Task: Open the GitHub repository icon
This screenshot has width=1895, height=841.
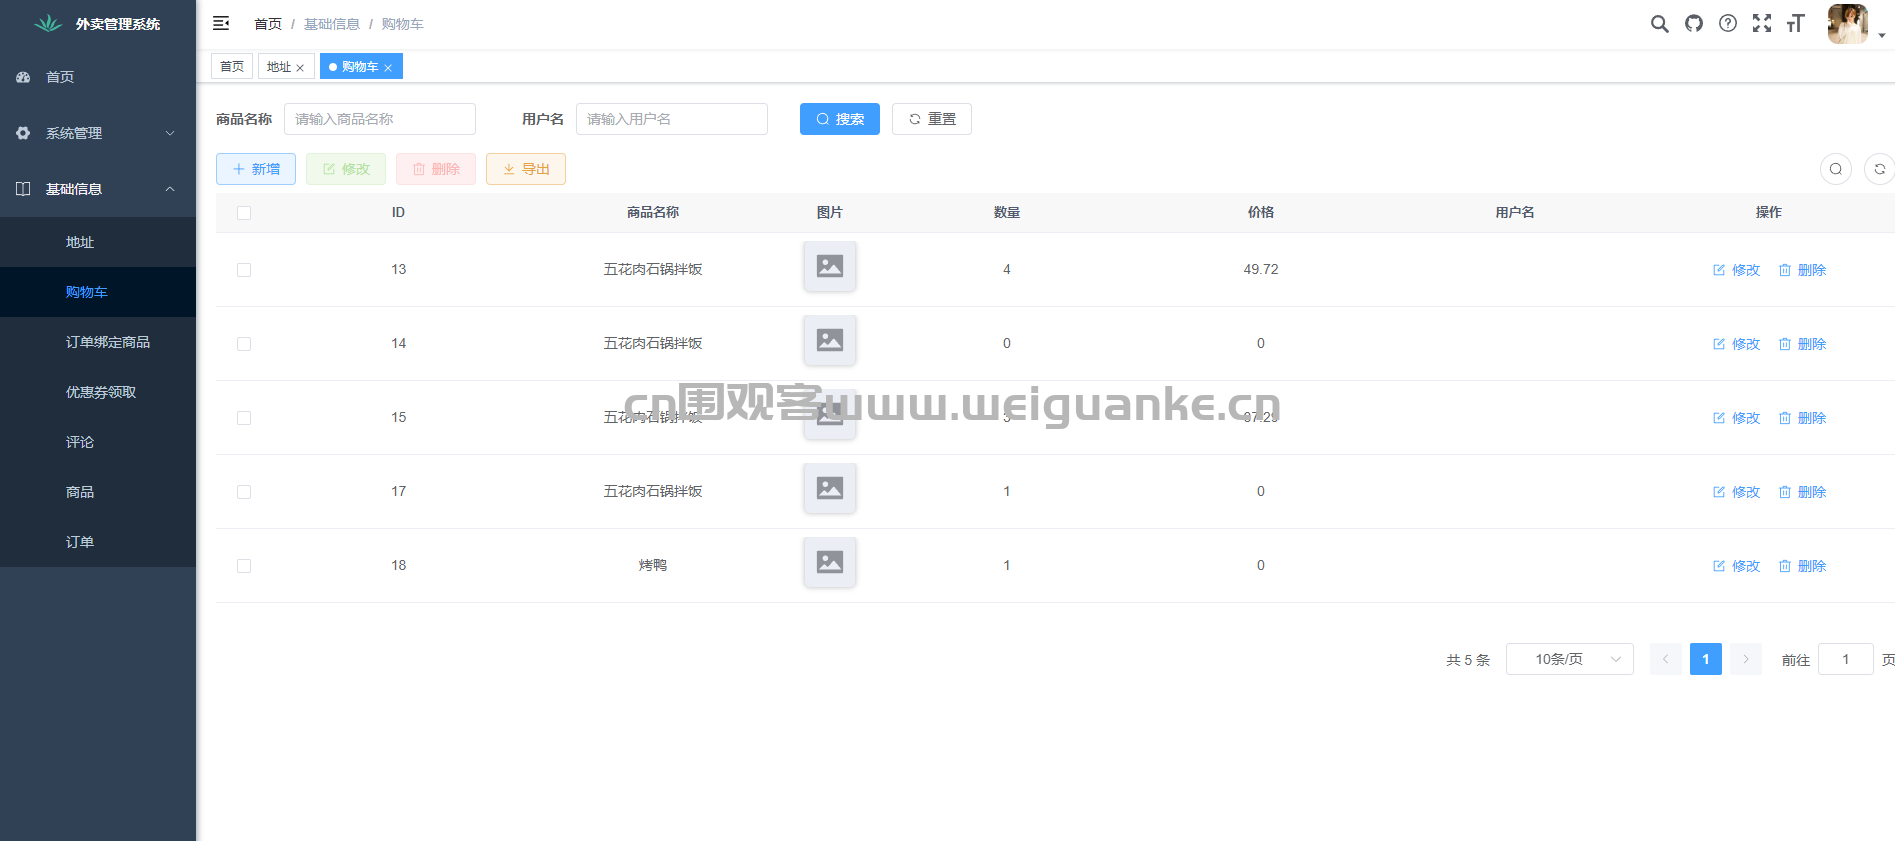Action: pyautogui.click(x=1693, y=24)
